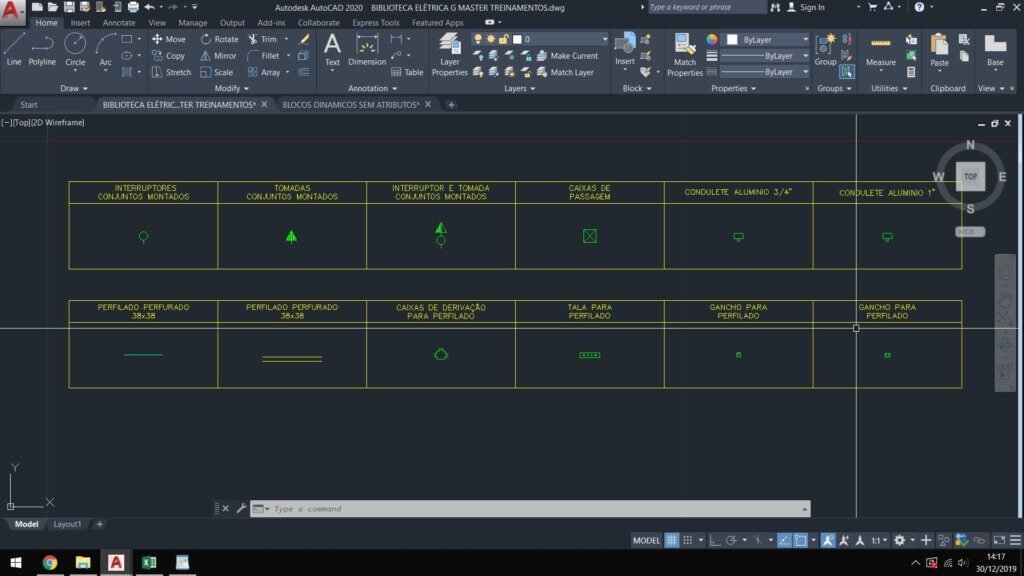
Task: Expand the Draw panel
Action: coord(74,88)
